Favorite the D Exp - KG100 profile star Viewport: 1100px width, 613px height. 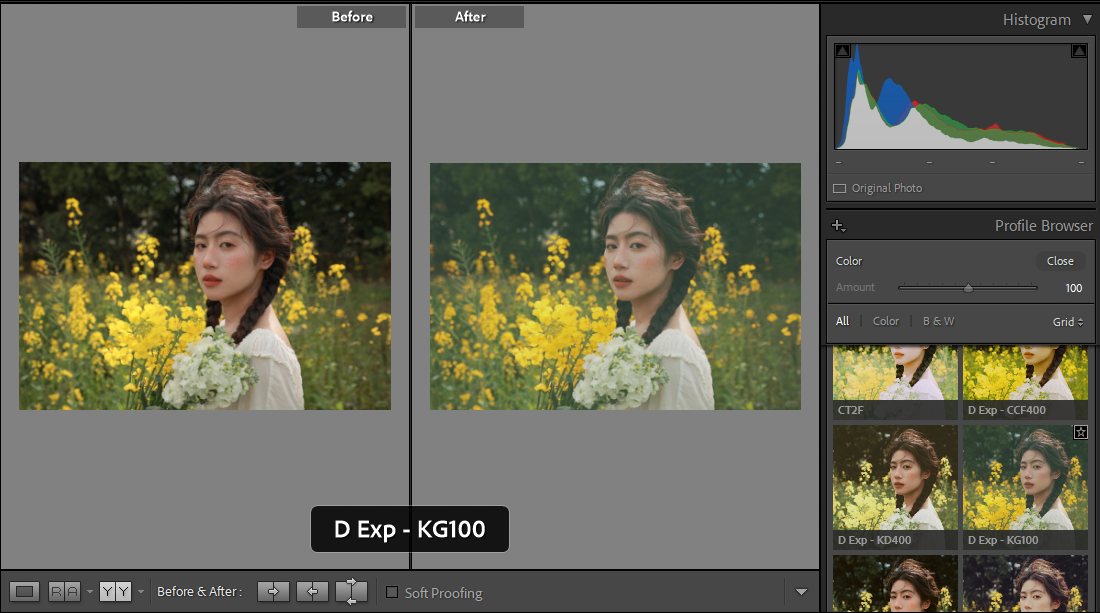tap(1080, 432)
